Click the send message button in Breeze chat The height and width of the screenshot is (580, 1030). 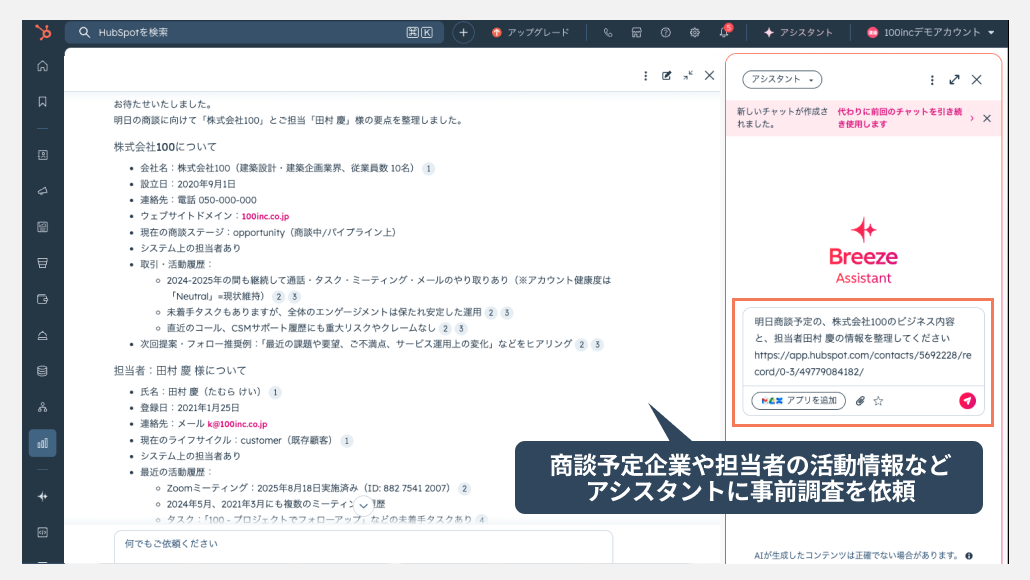[966, 400]
